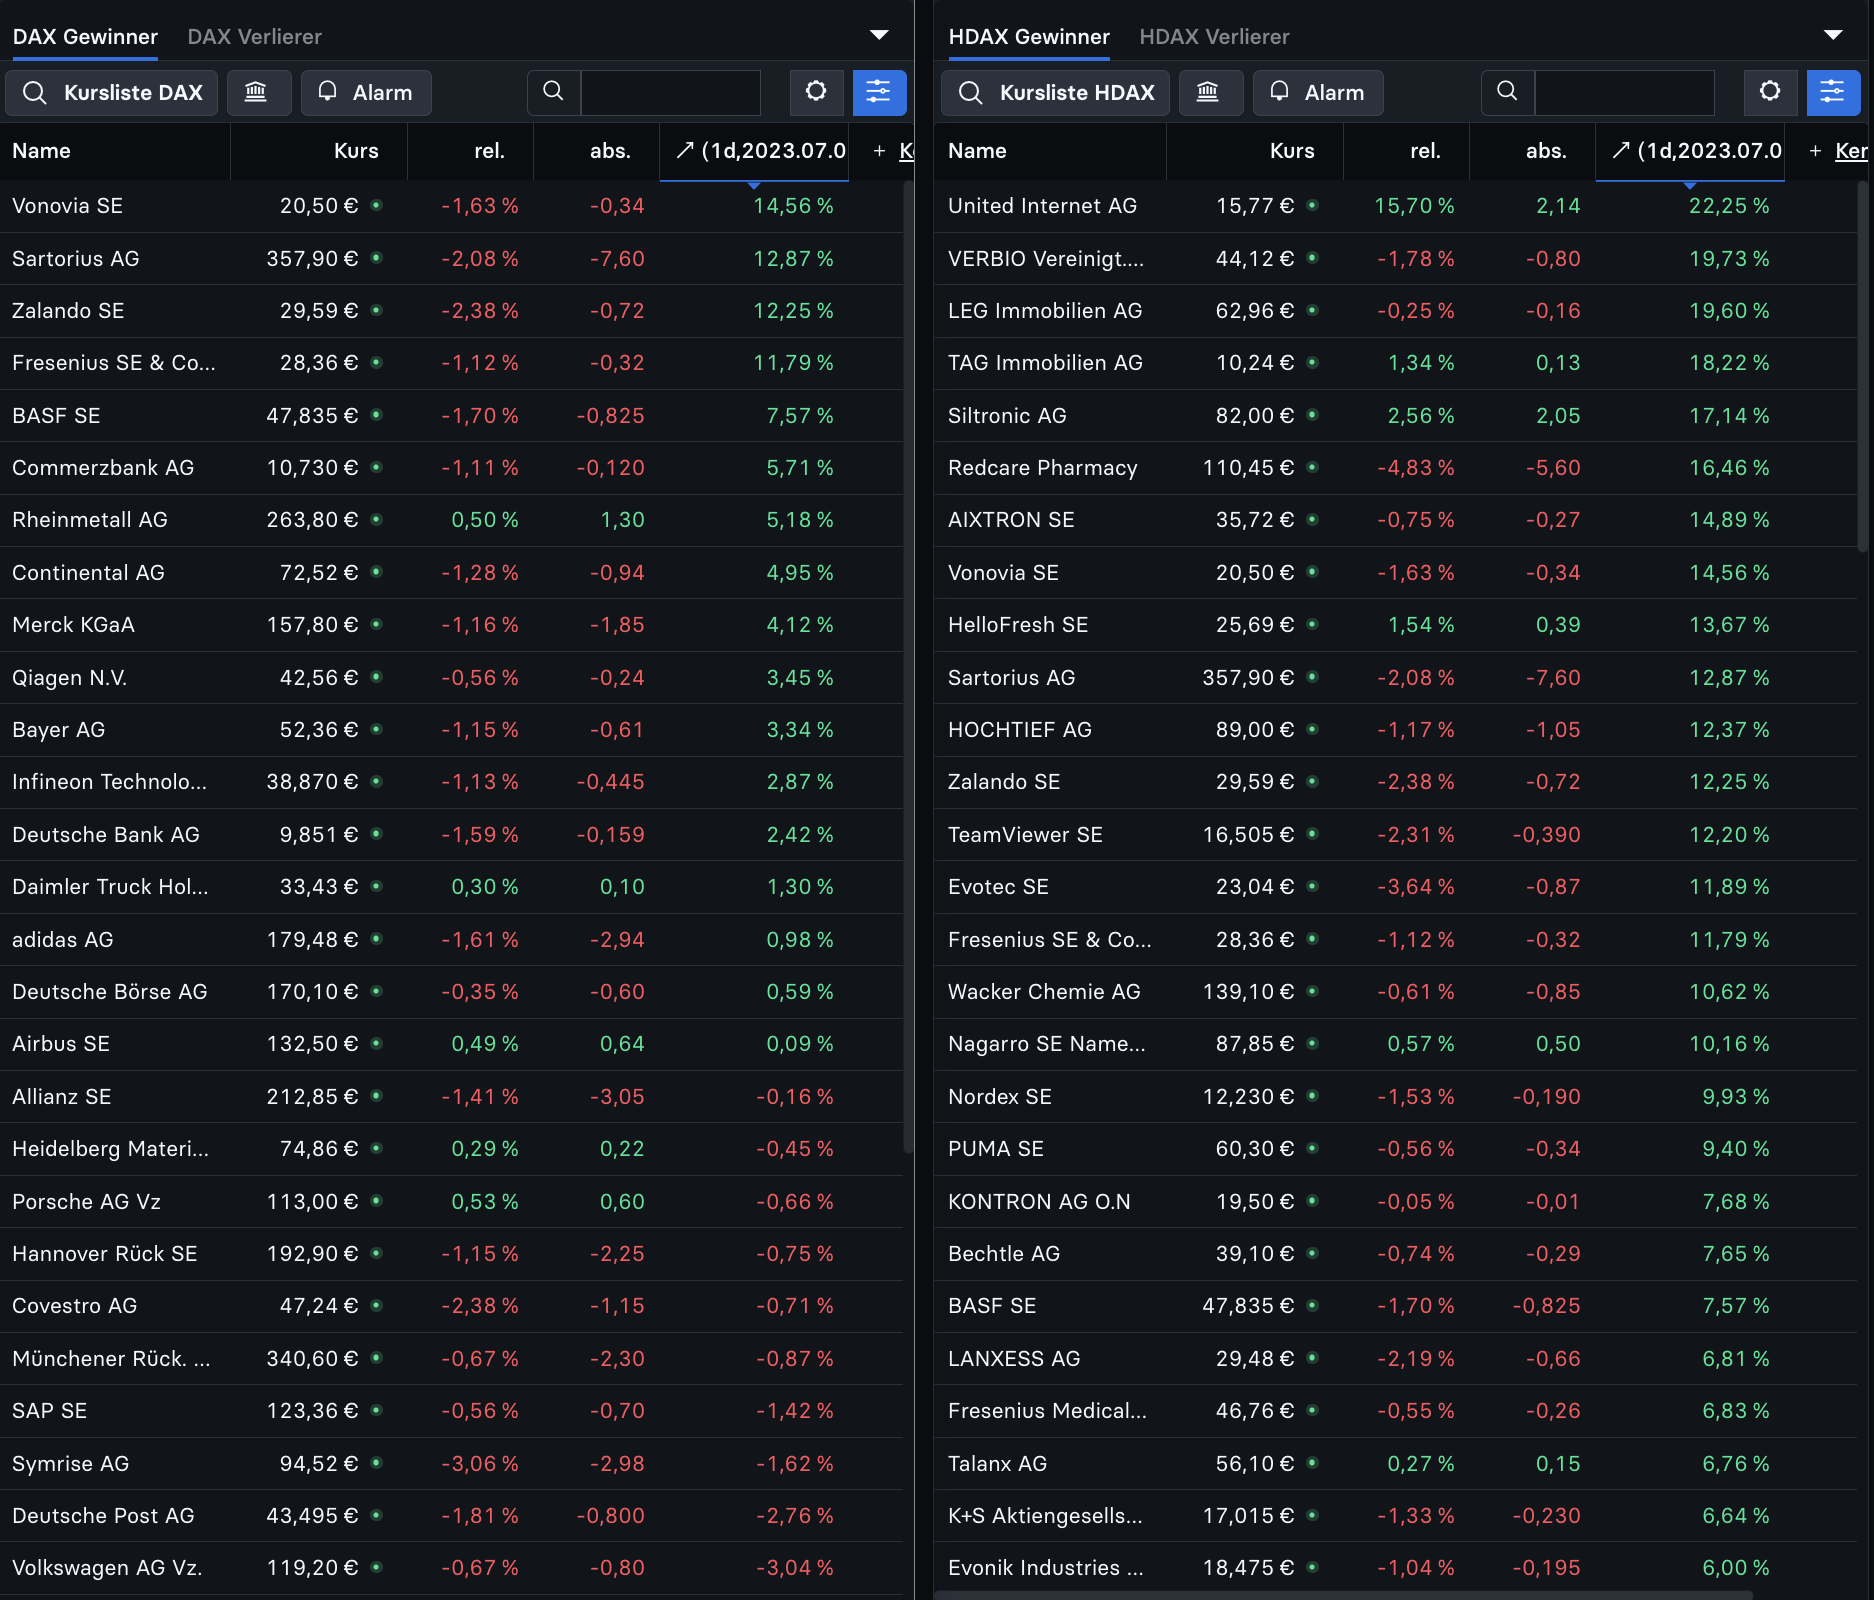Set an Alarm in the HDAX panel

coord(1318,92)
